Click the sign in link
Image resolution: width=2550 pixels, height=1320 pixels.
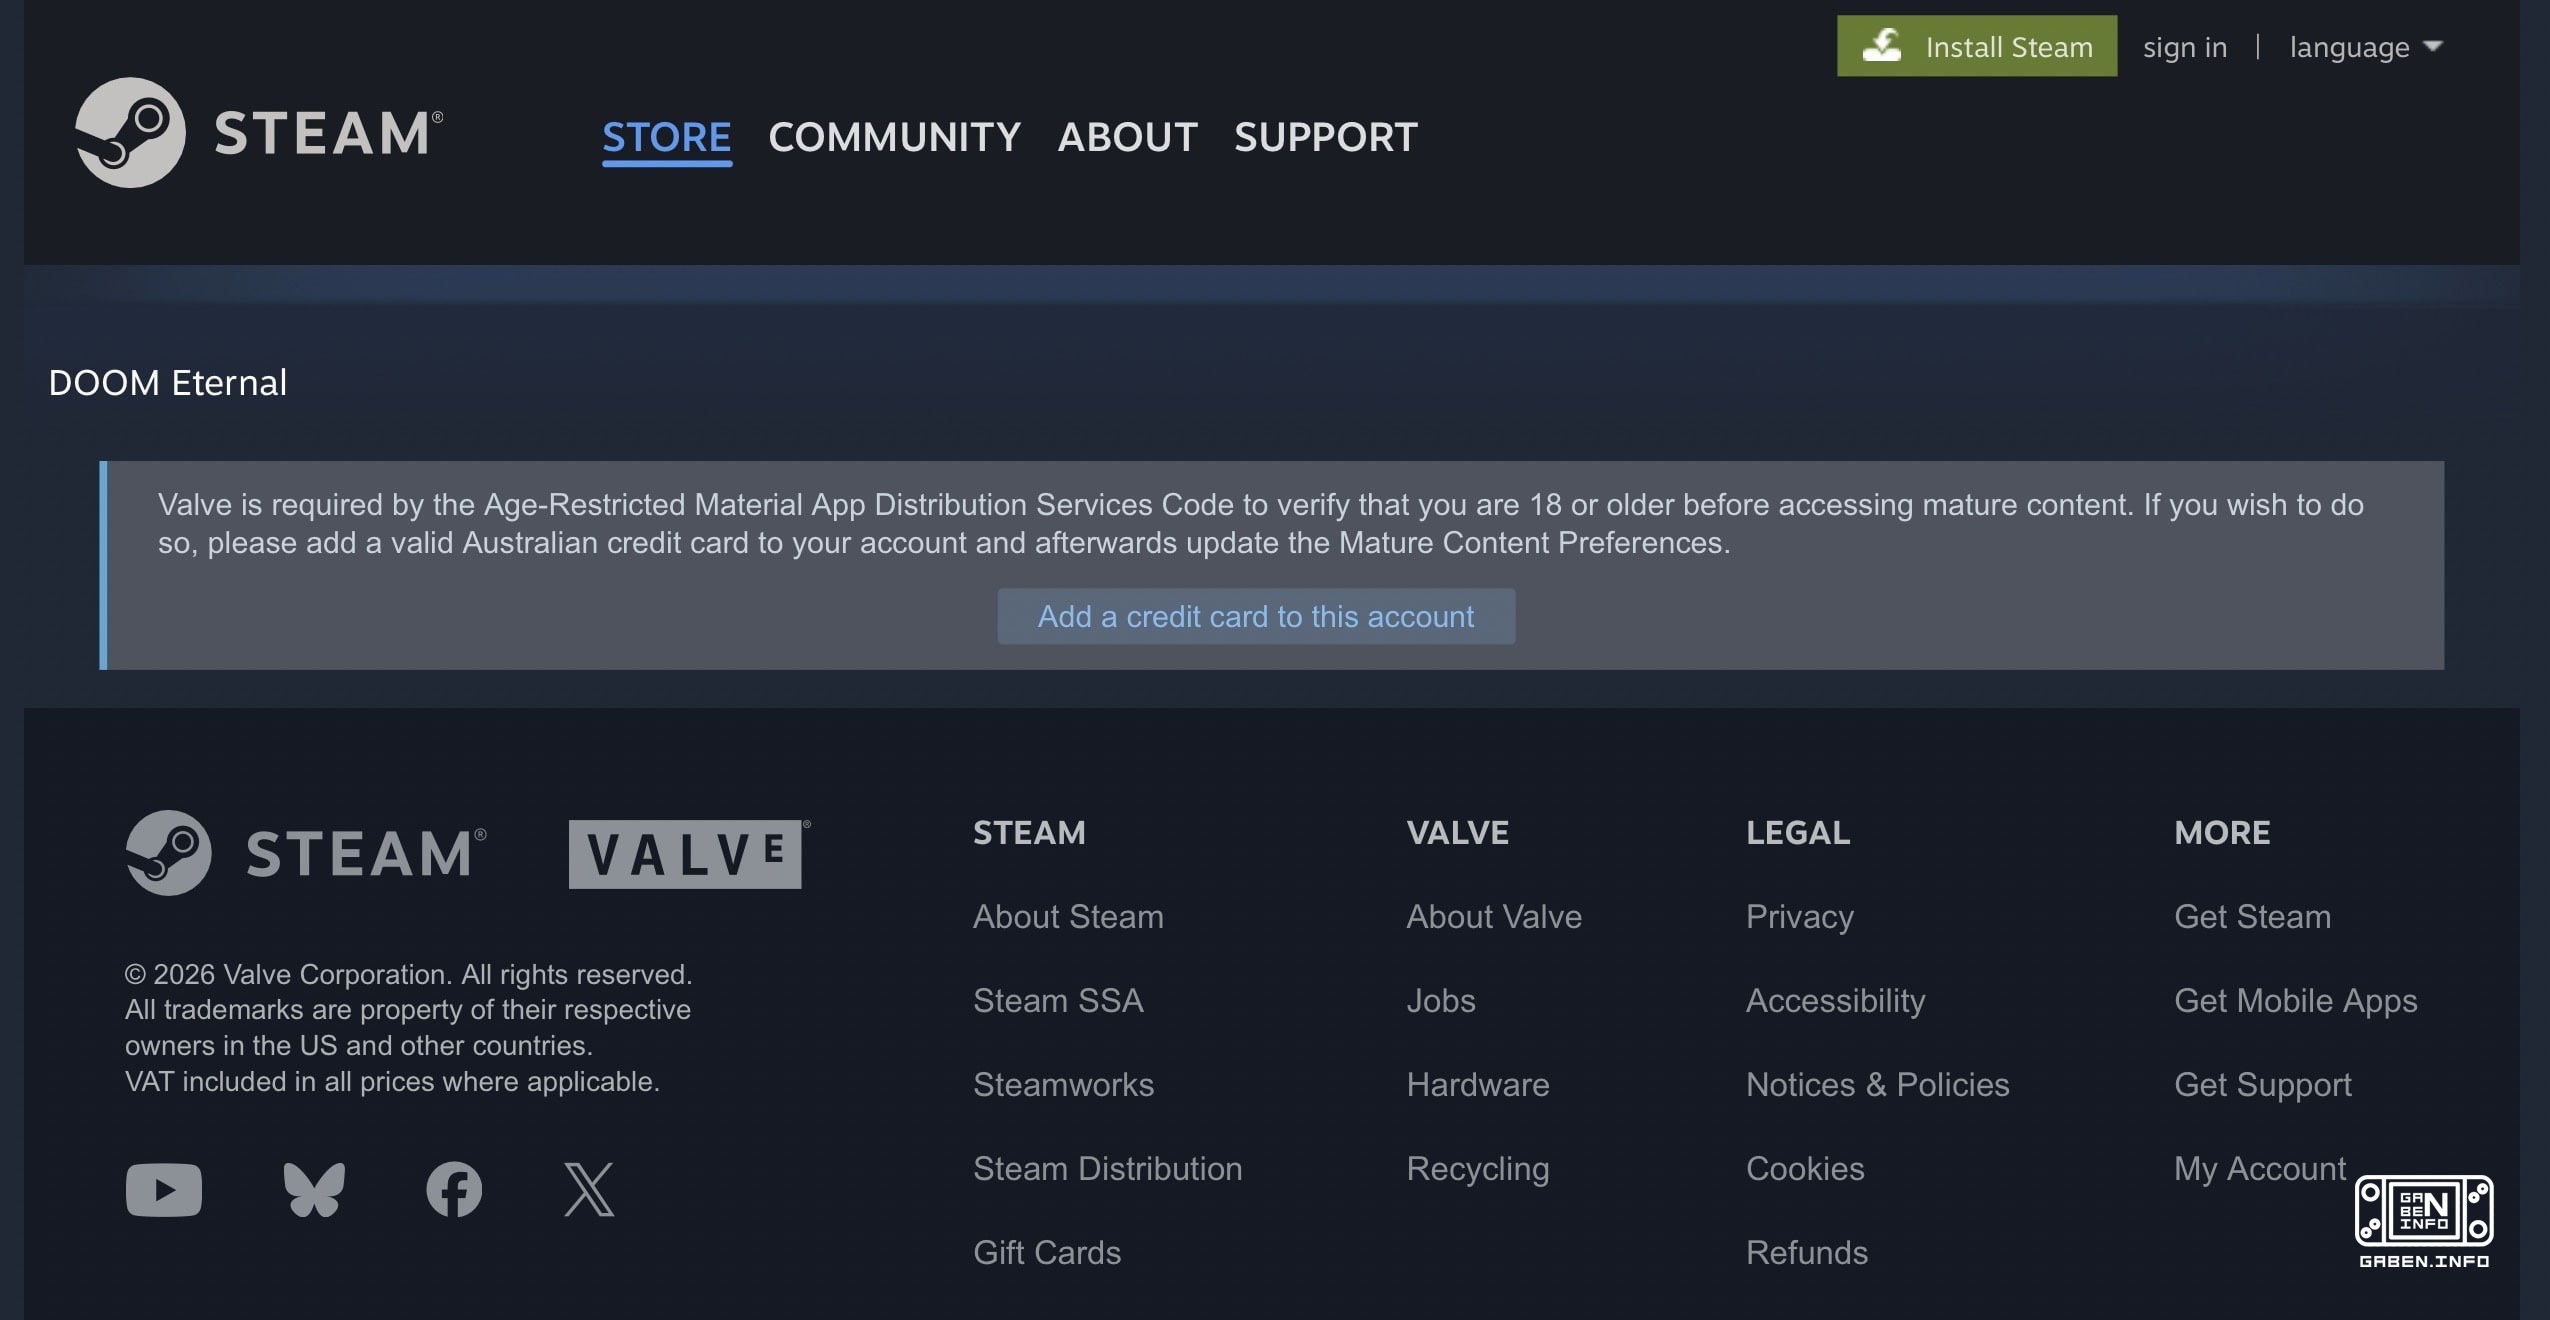pos(2185,47)
